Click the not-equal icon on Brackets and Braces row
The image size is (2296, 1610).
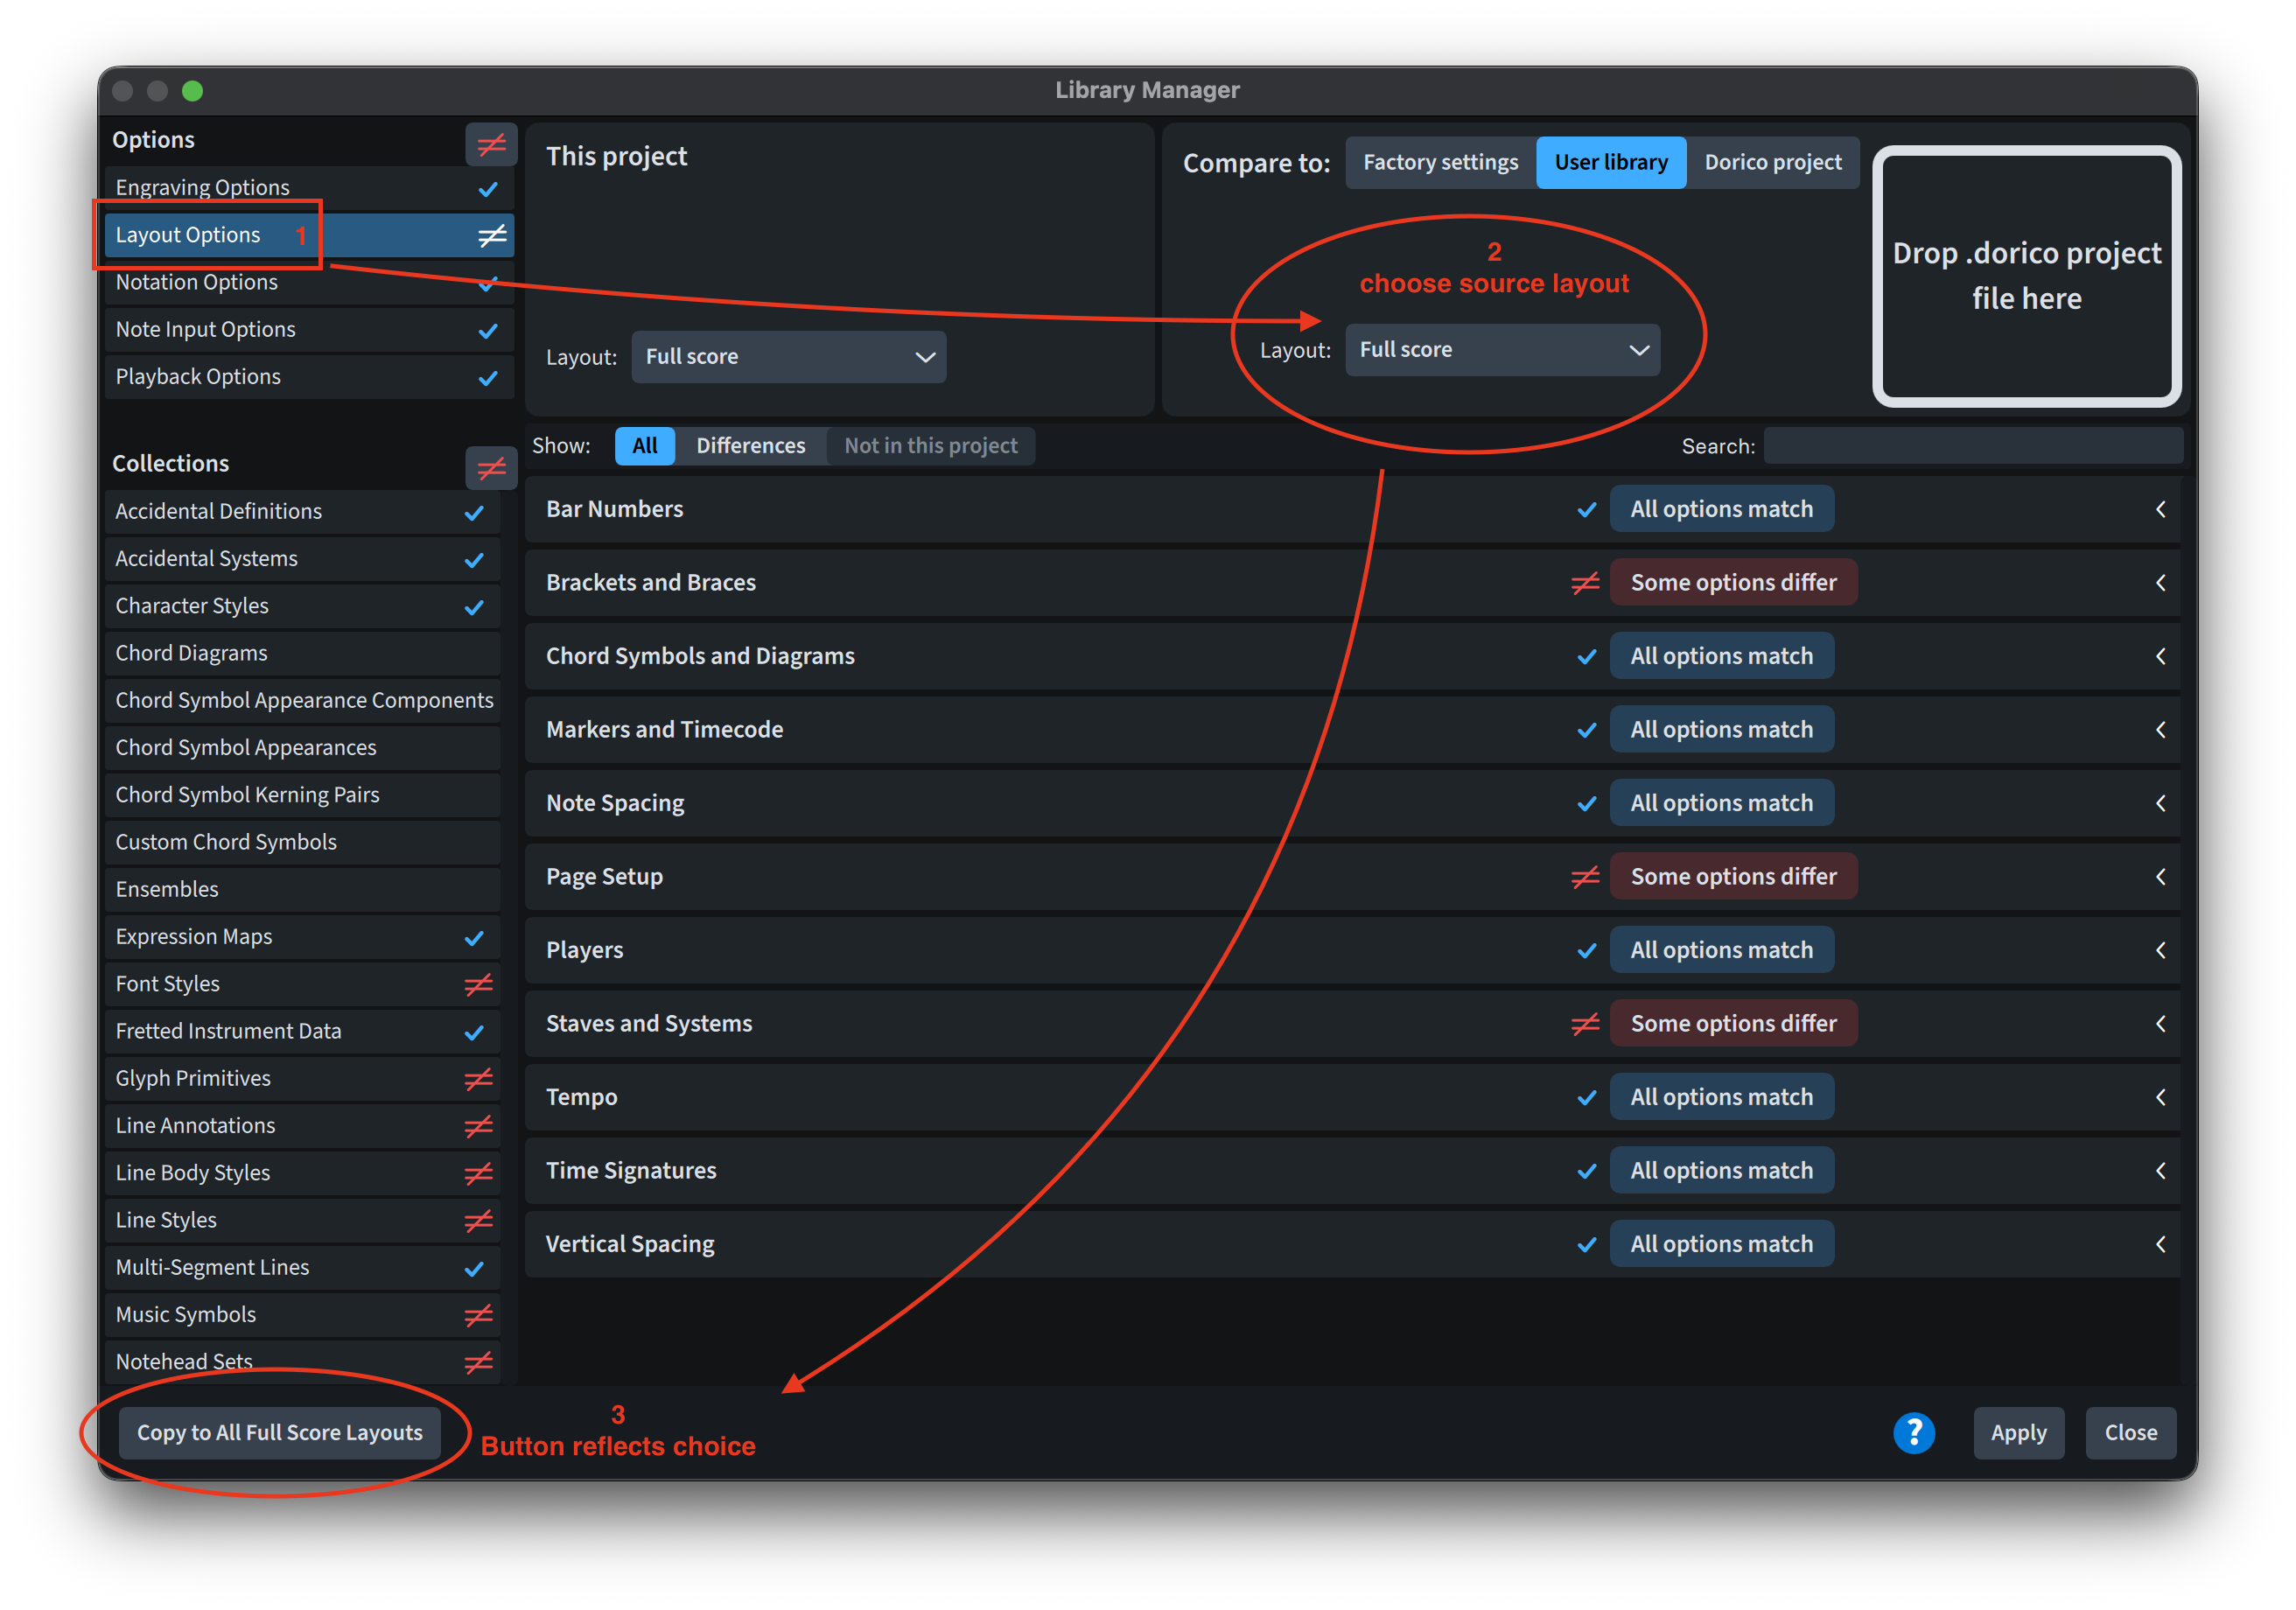coord(1585,582)
